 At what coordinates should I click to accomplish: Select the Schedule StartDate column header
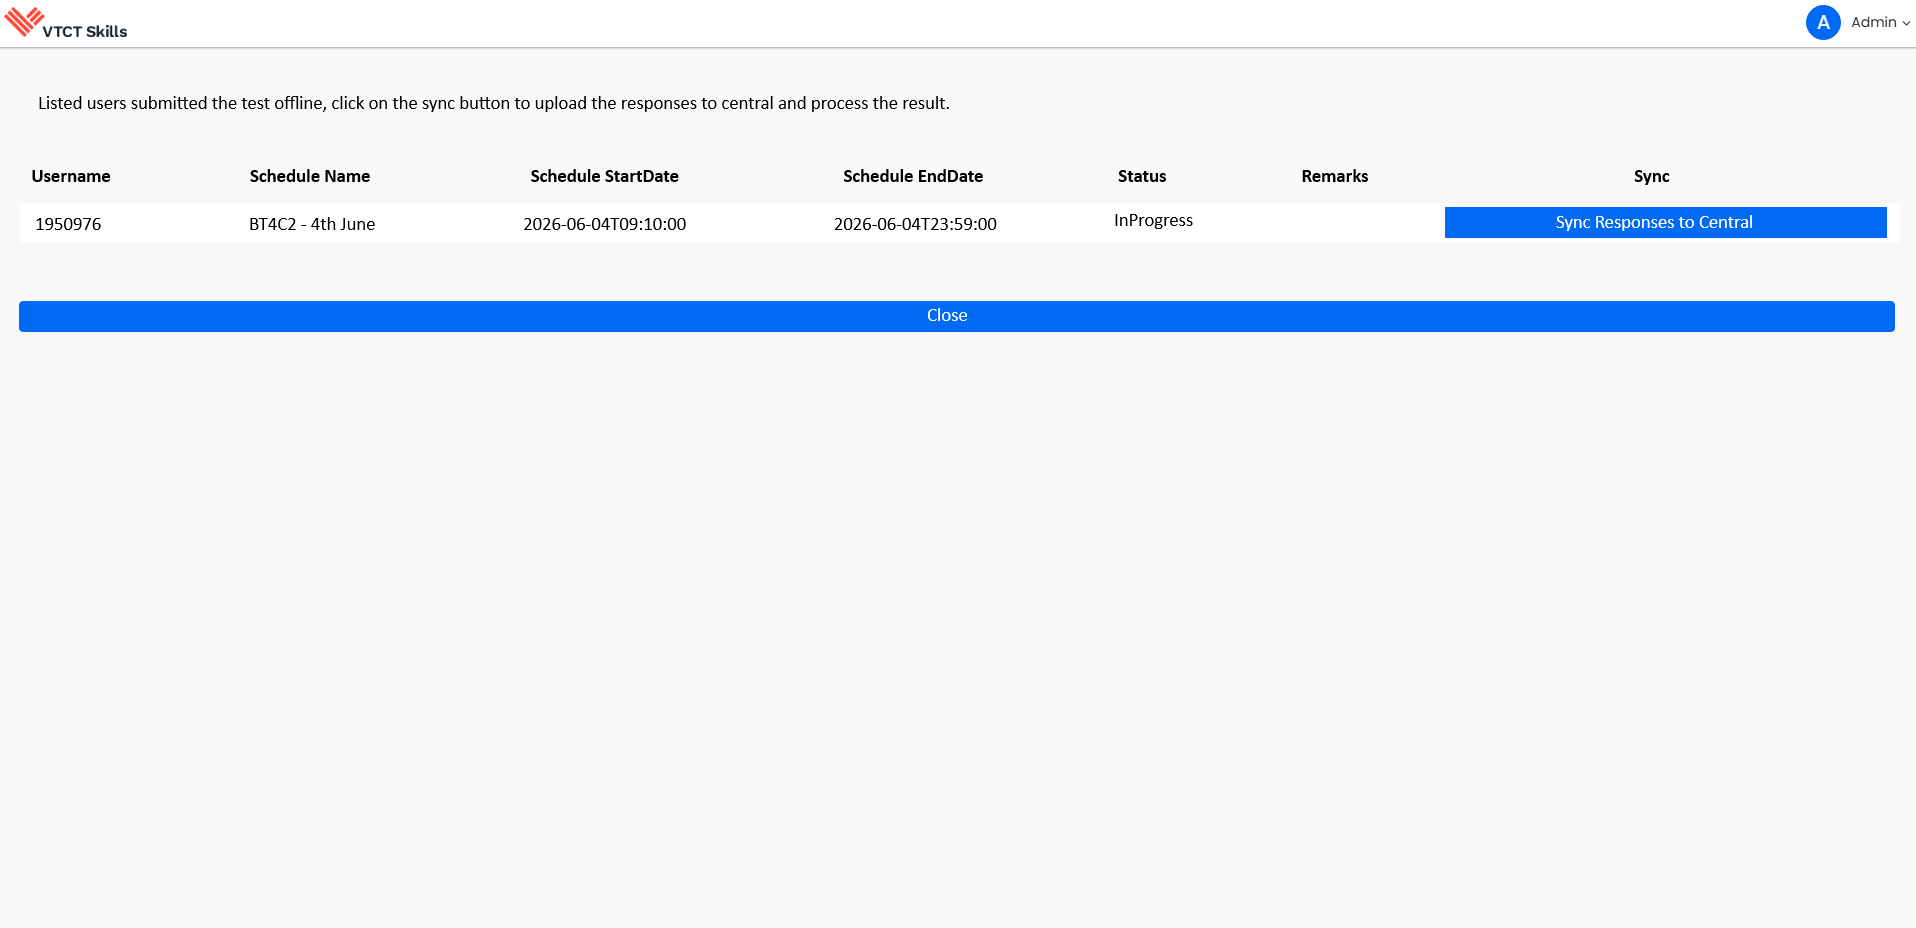click(x=604, y=176)
